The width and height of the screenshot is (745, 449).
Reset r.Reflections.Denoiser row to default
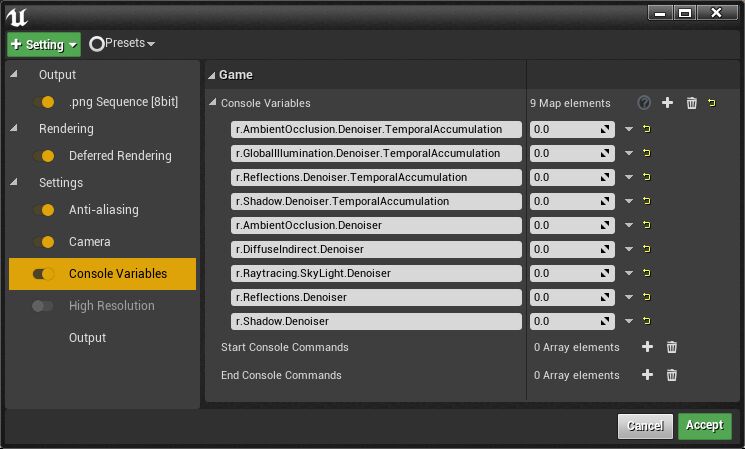[647, 297]
